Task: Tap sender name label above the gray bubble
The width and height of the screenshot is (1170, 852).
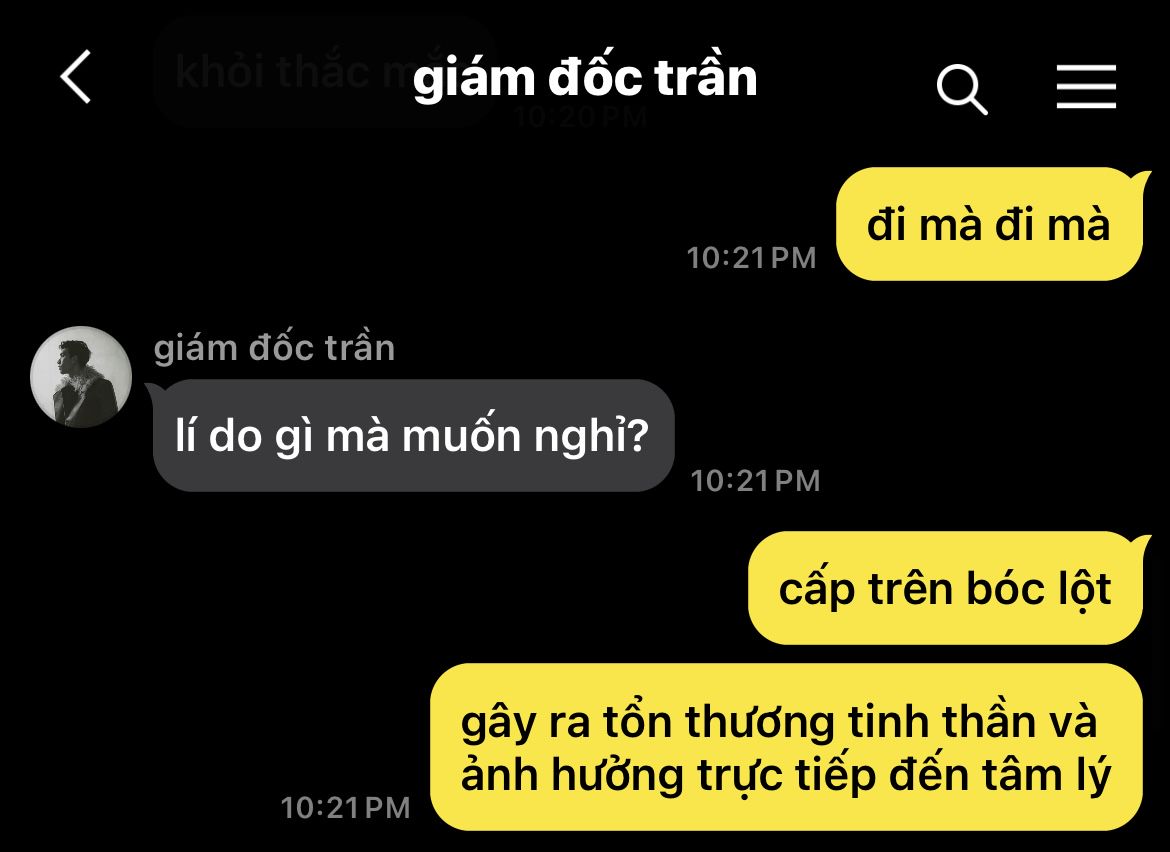Action: pos(274,348)
